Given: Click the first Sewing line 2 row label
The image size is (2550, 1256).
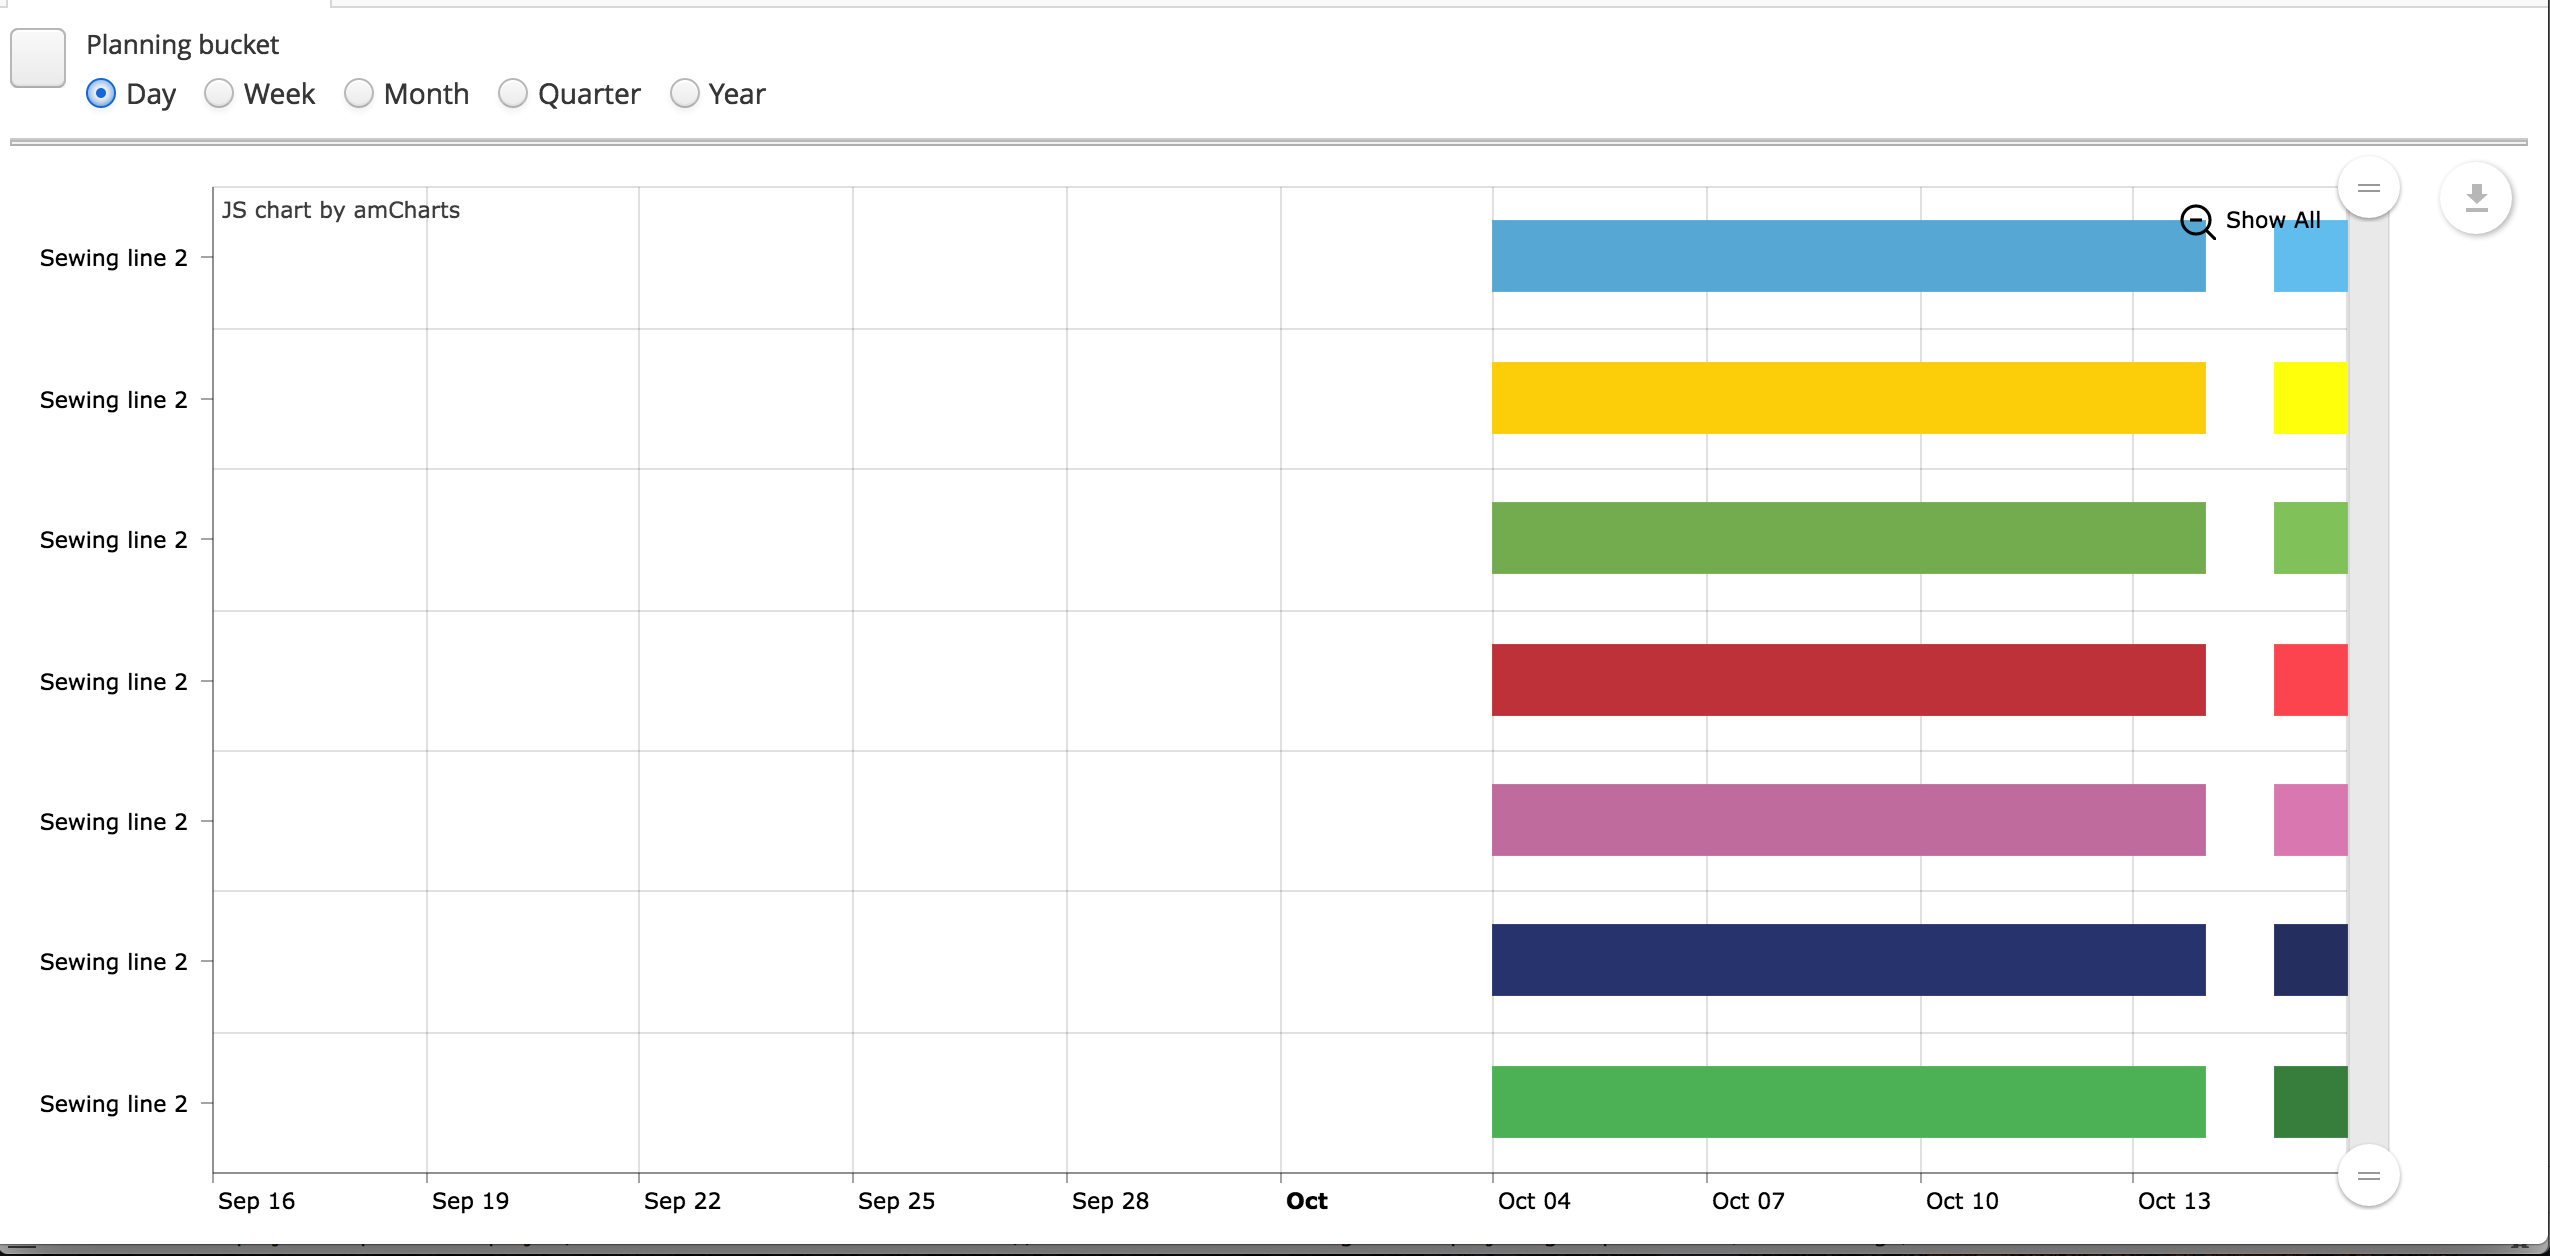Looking at the screenshot, I should (x=112, y=257).
